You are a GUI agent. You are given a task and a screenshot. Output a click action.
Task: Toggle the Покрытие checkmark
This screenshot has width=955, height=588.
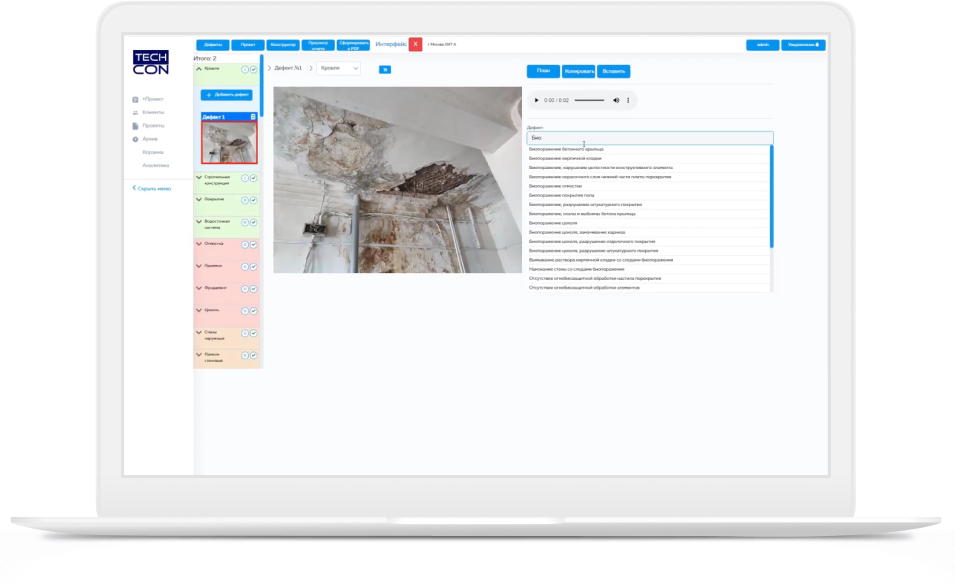pos(253,200)
